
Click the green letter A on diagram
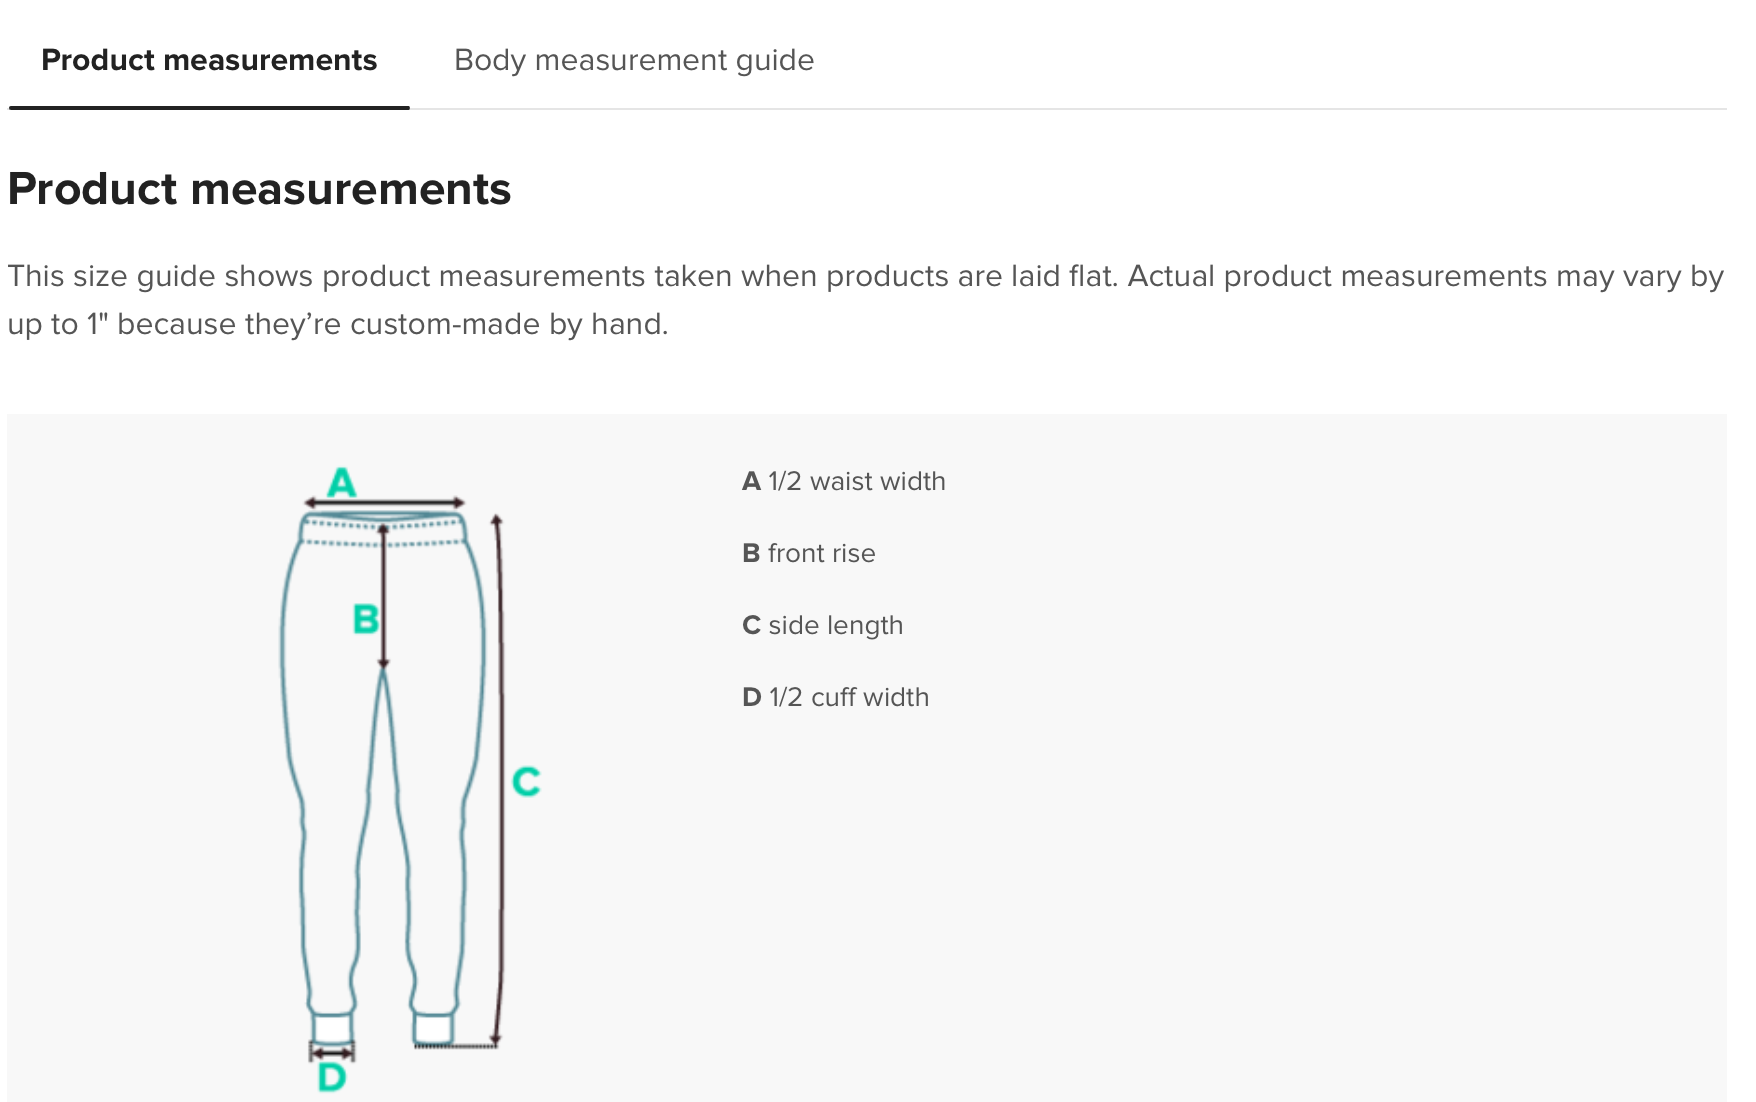click(342, 482)
